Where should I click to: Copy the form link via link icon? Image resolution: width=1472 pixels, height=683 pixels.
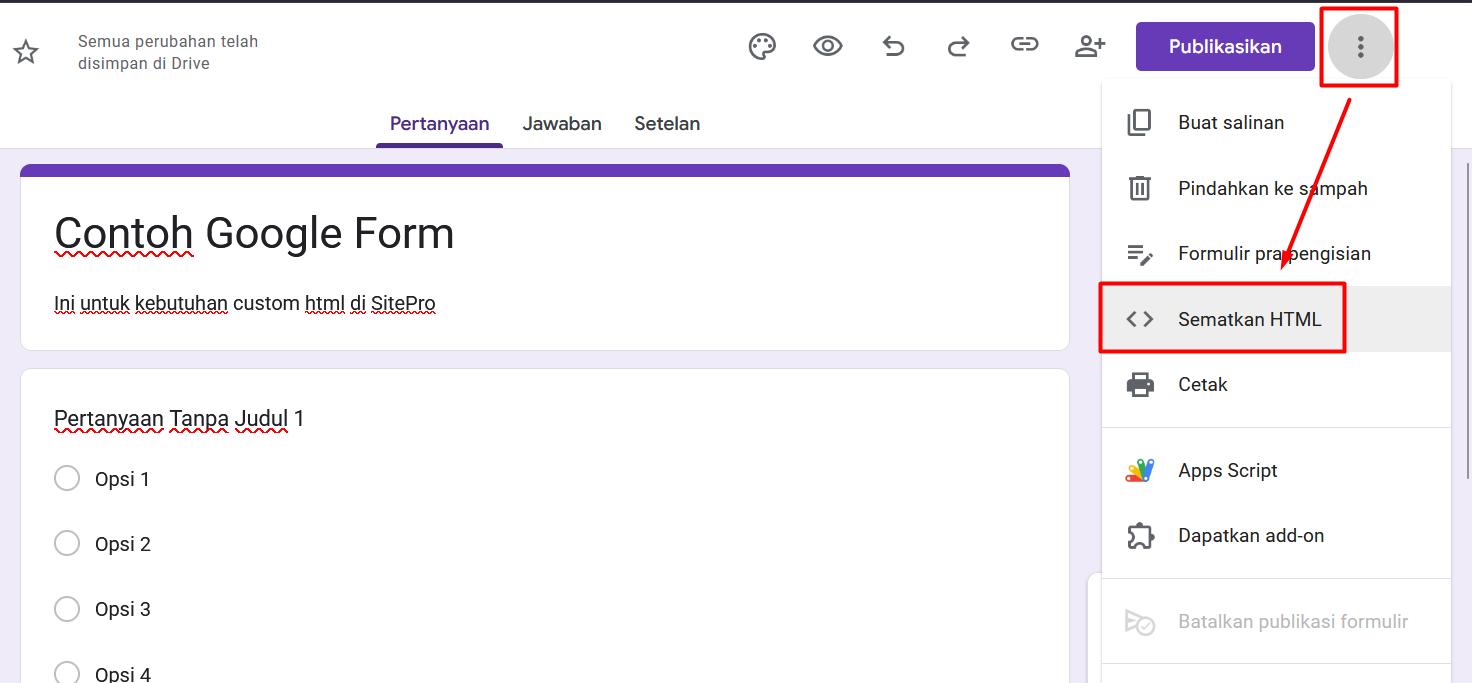tap(1024, 46)
